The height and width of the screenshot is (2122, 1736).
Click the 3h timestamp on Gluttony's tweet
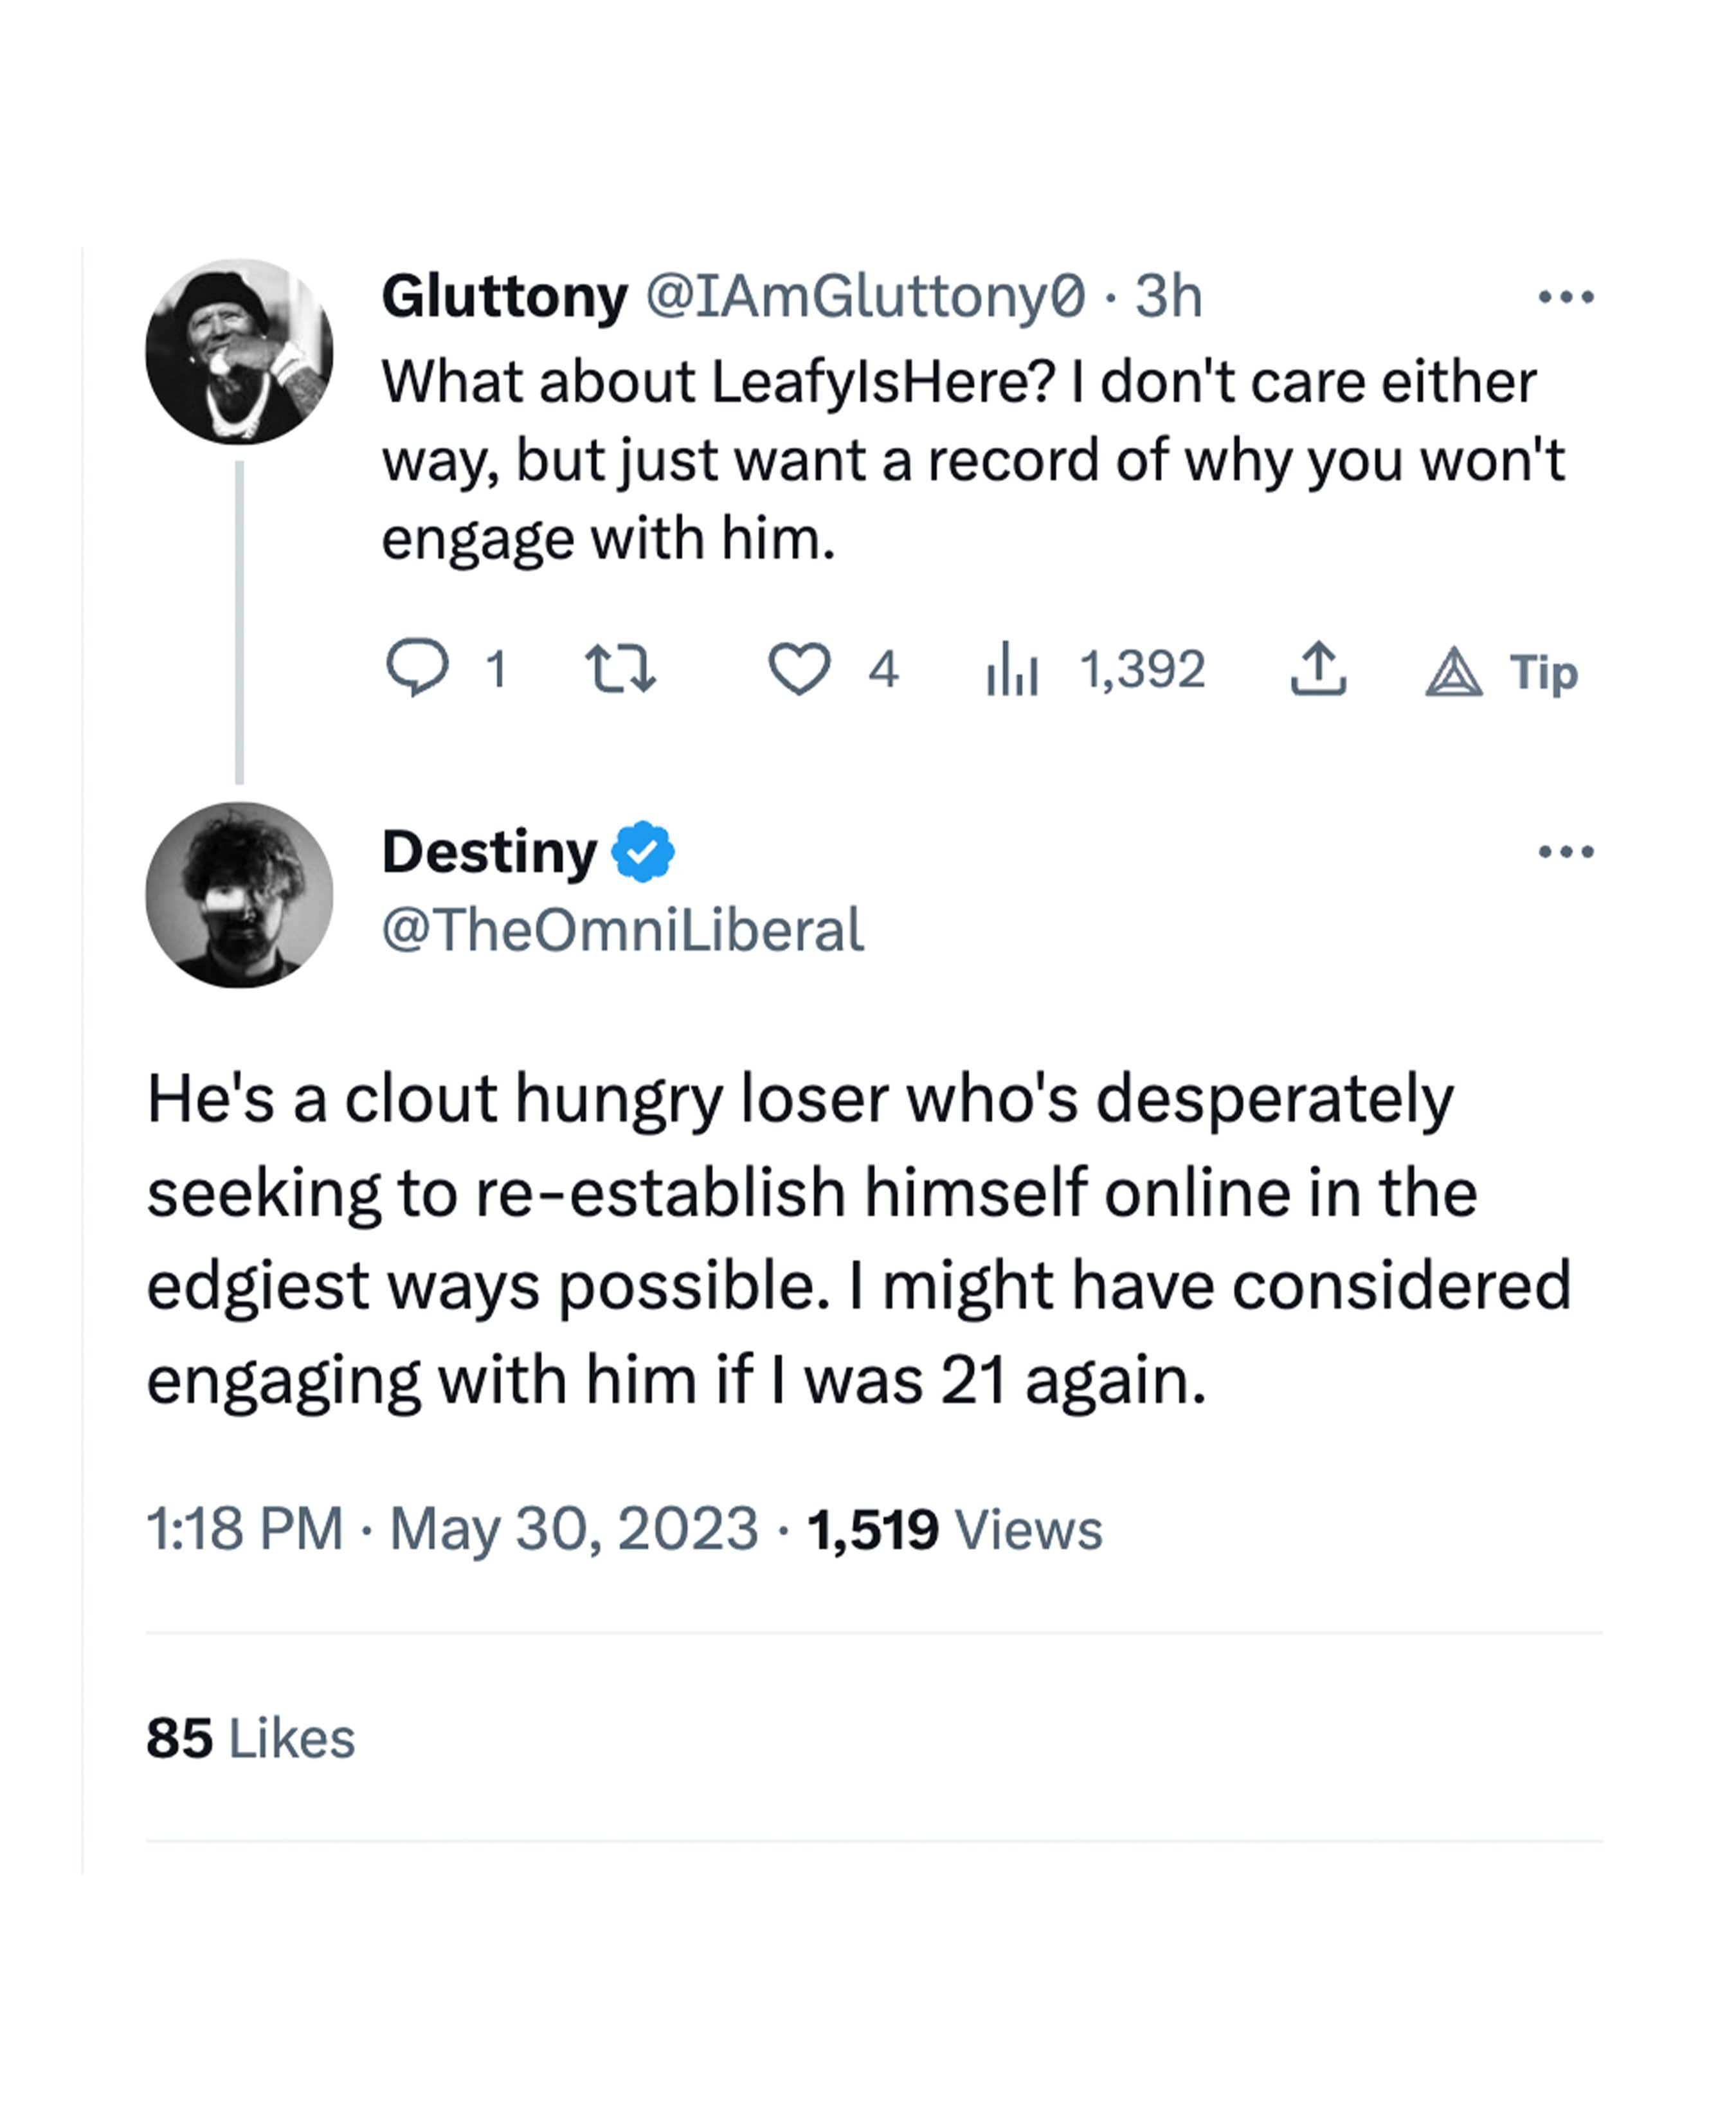click(1168, 296)
